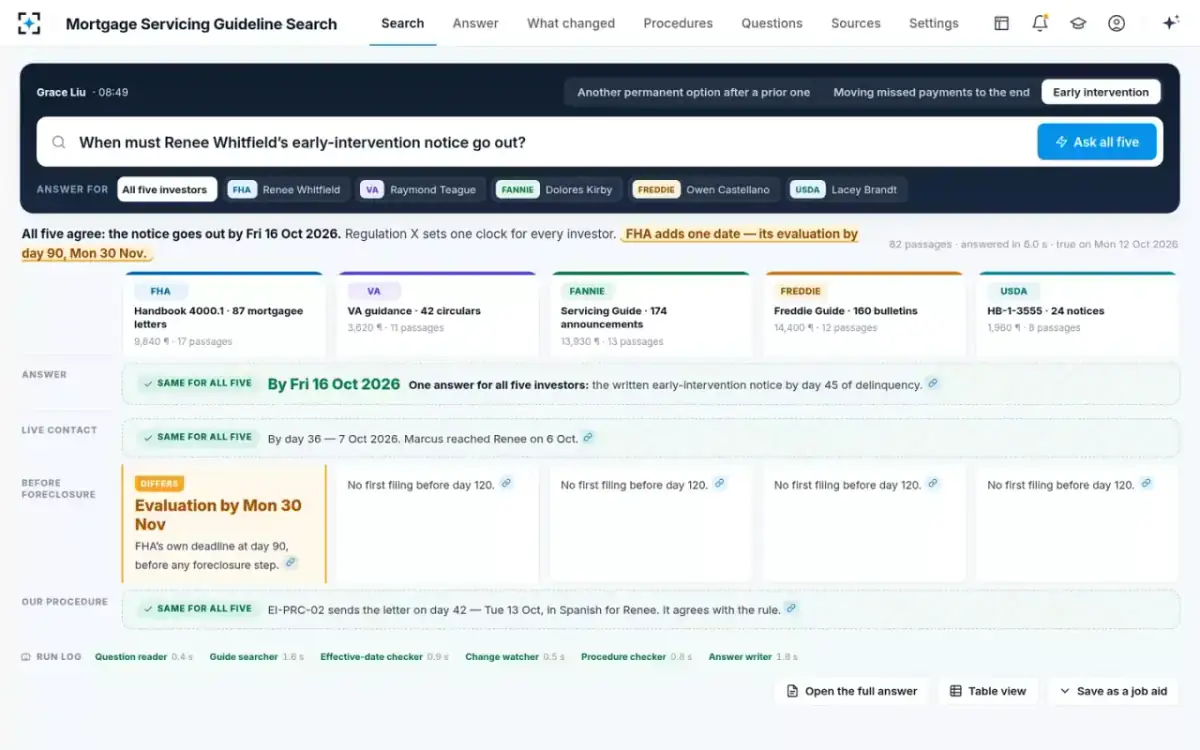Click 'Question reader' in run log
The width and height of the screenshot is (1200, 750).
click(x=131, y=657)
